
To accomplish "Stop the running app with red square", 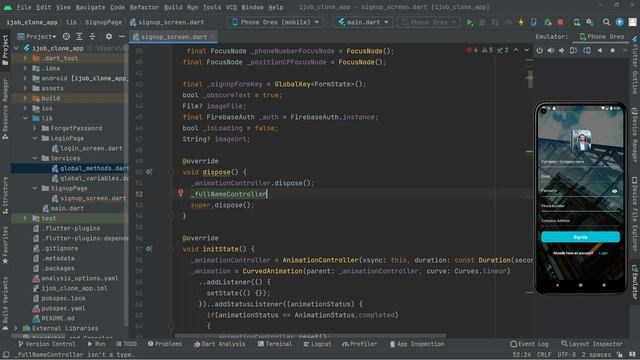I will point(560,22).
